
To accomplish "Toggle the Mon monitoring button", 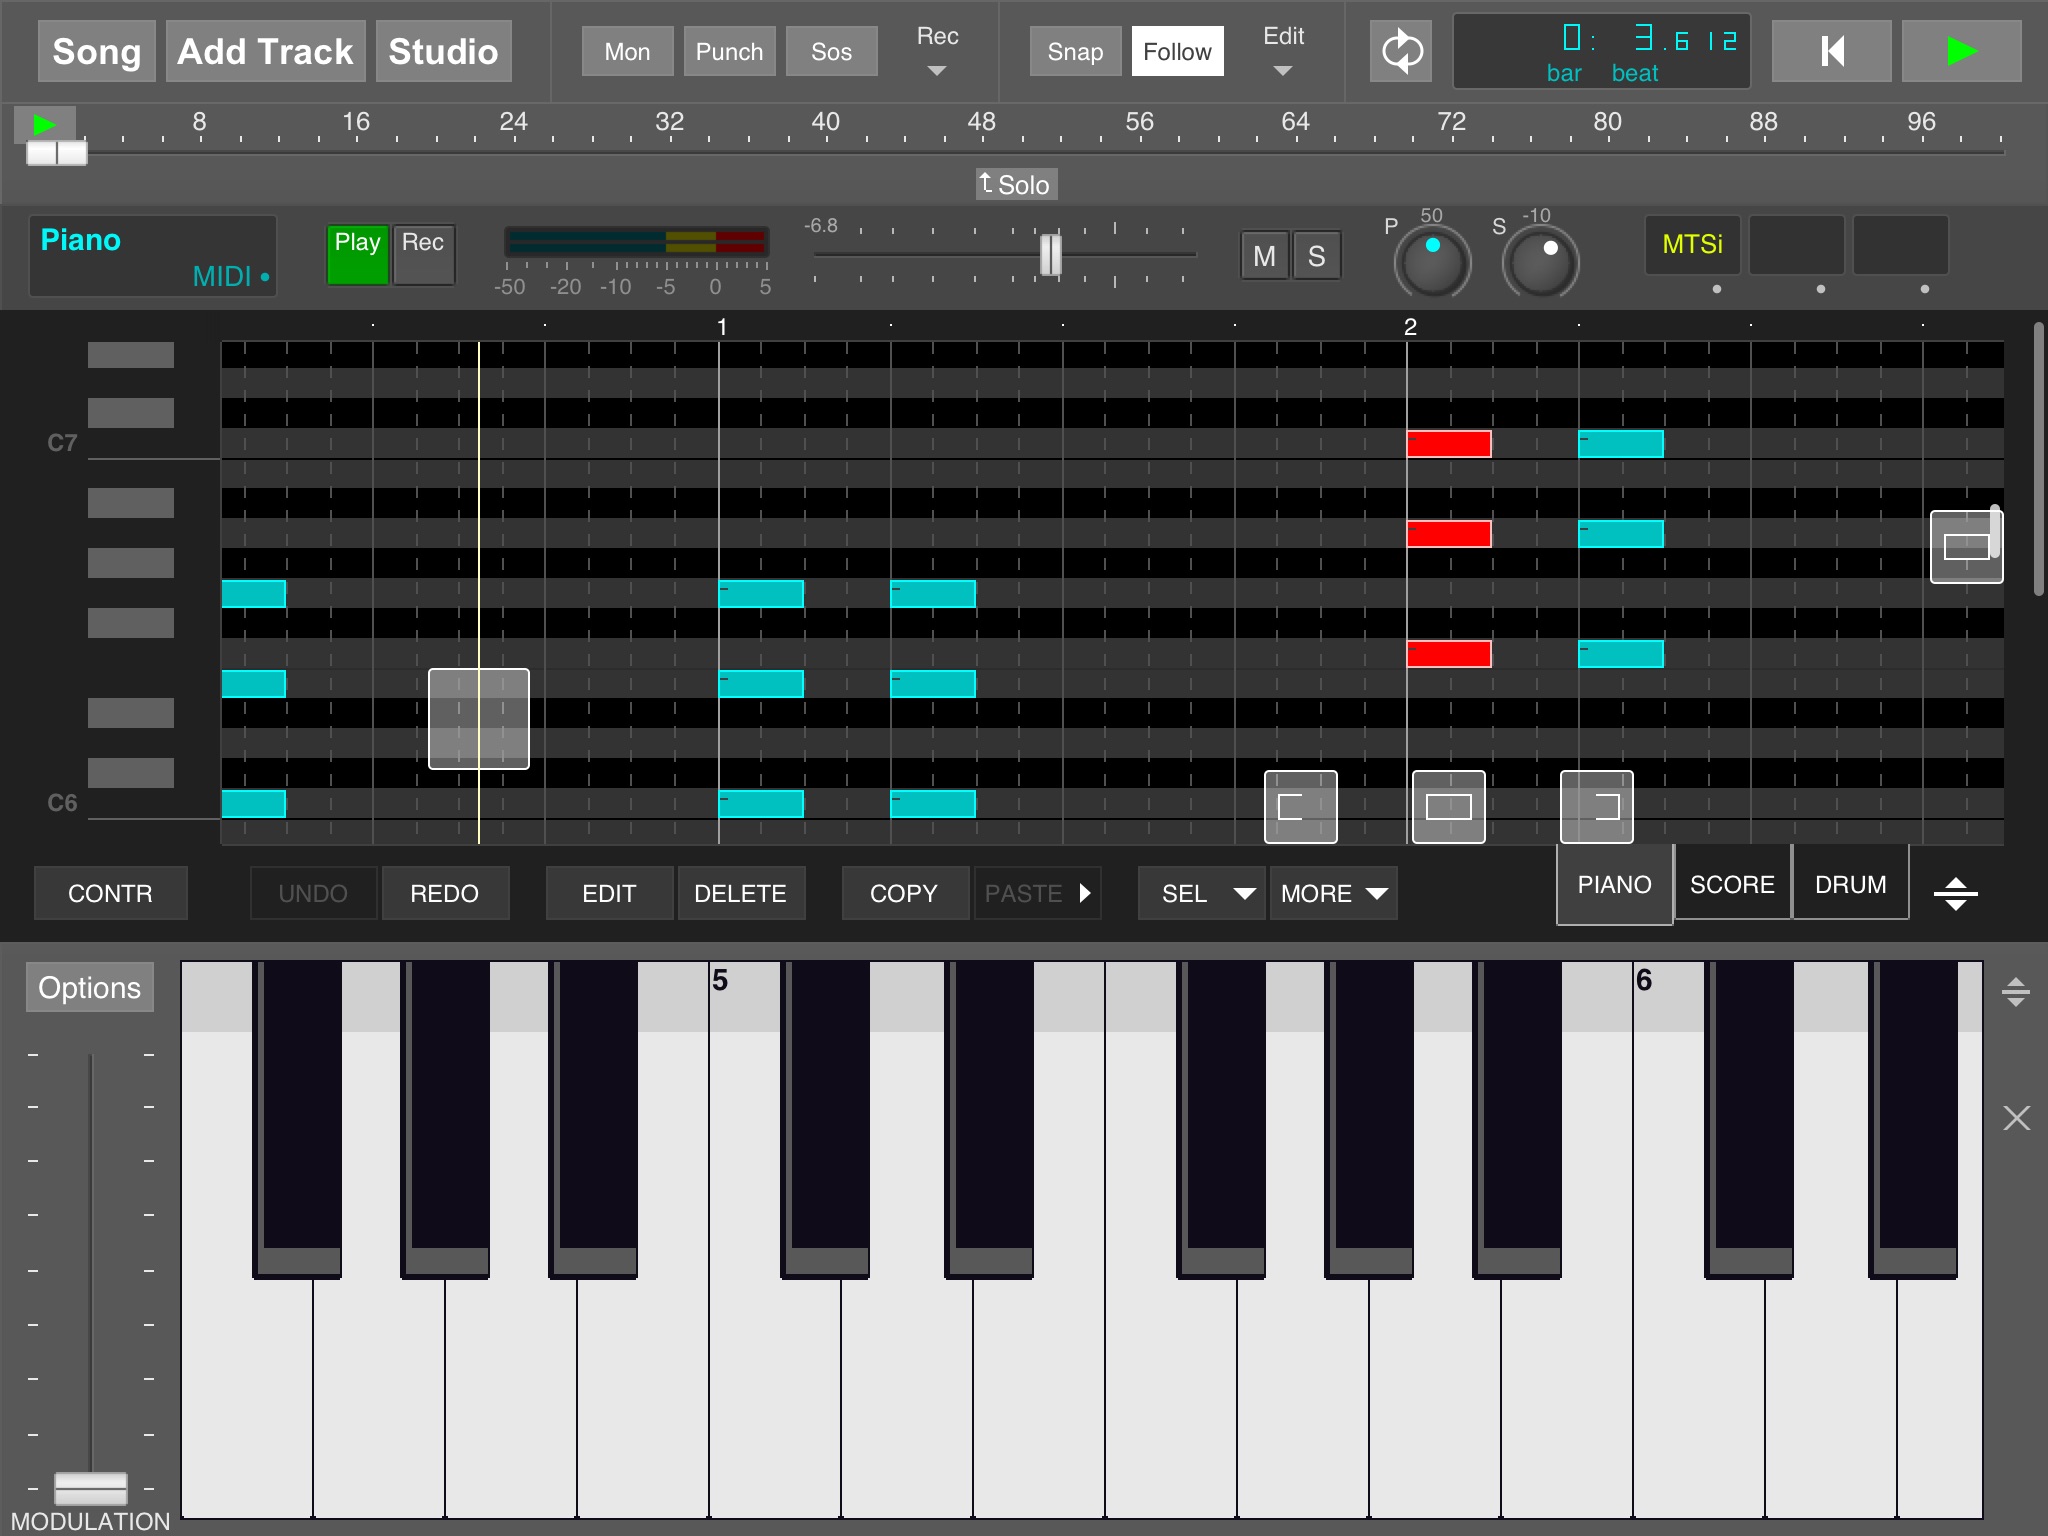I will click(627, 51).
